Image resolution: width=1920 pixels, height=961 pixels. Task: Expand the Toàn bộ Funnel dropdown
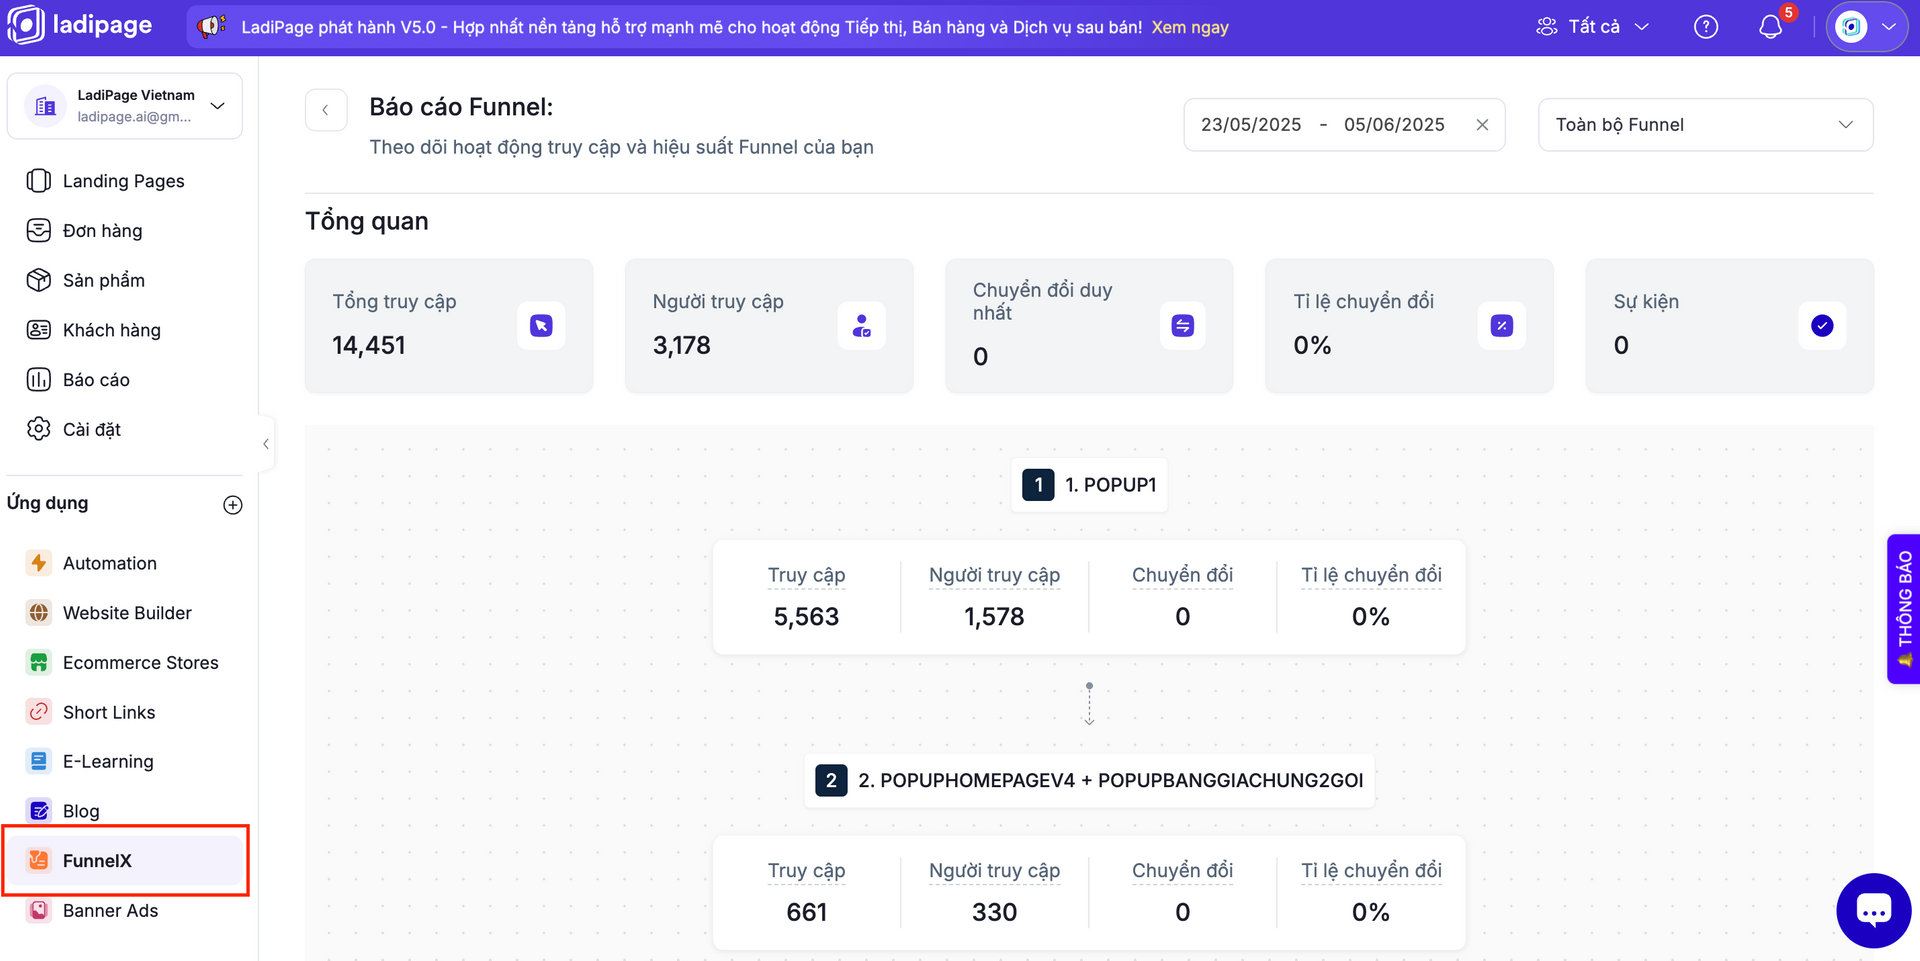click(x=1705, y=125)
